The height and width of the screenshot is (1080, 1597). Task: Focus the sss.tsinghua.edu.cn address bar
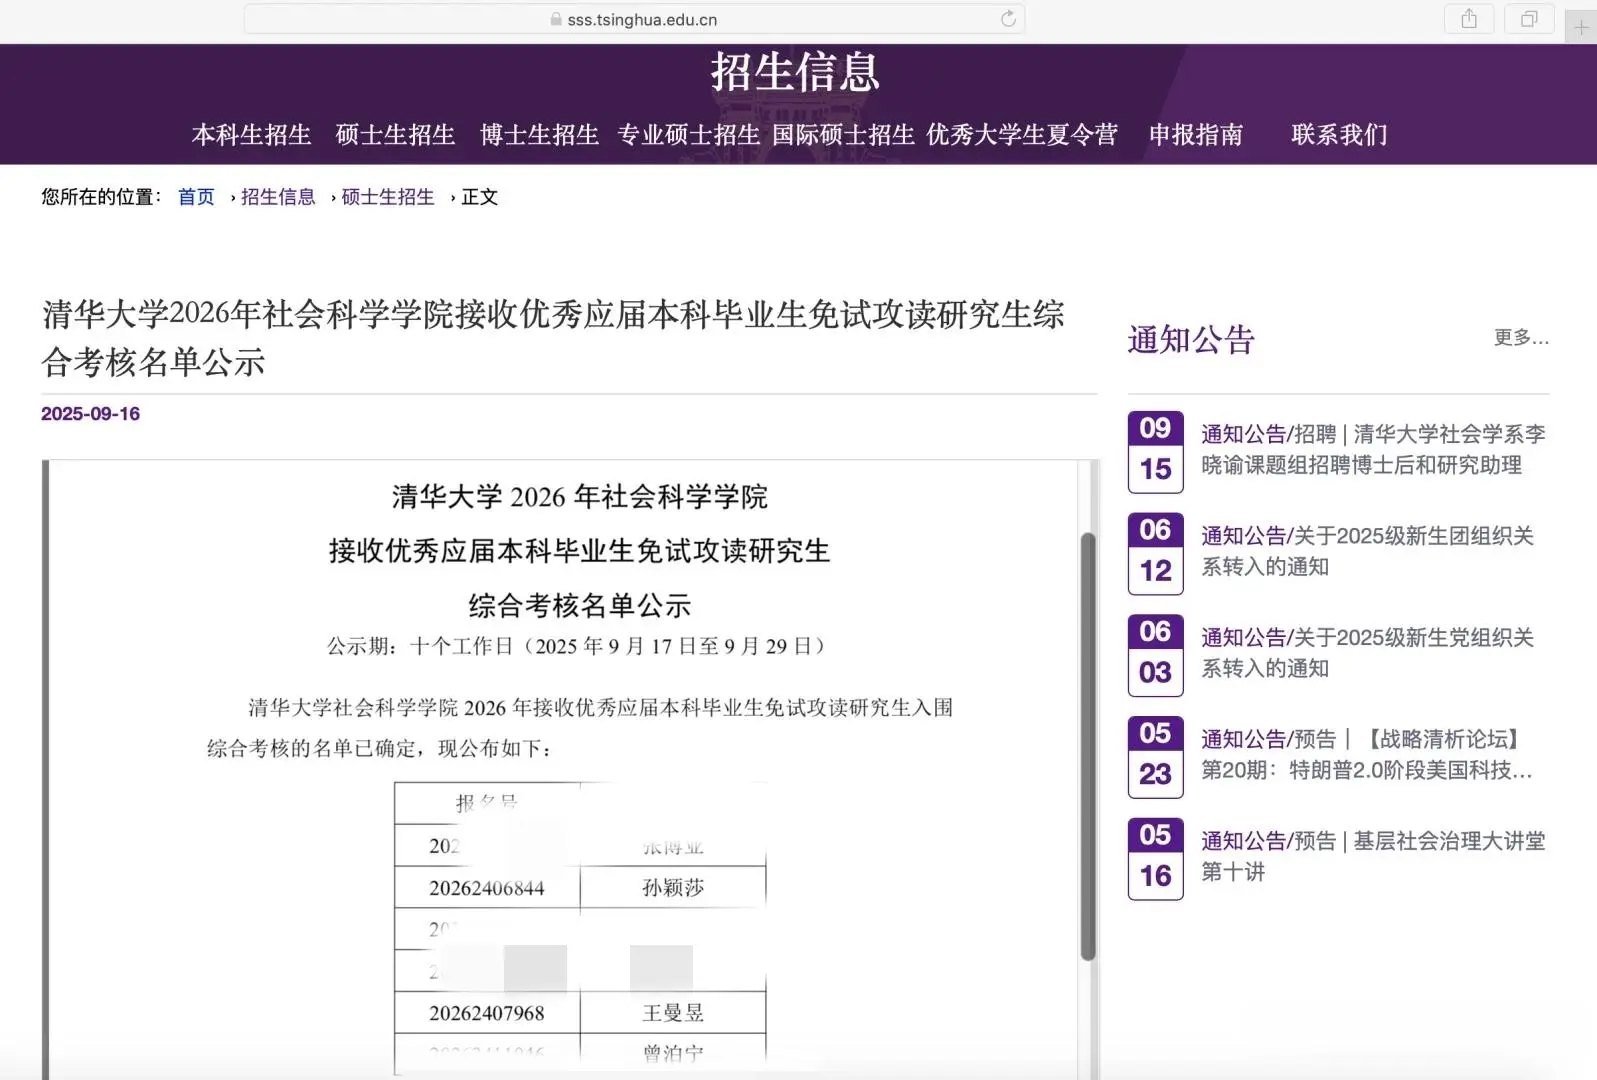tap(642, 20)
